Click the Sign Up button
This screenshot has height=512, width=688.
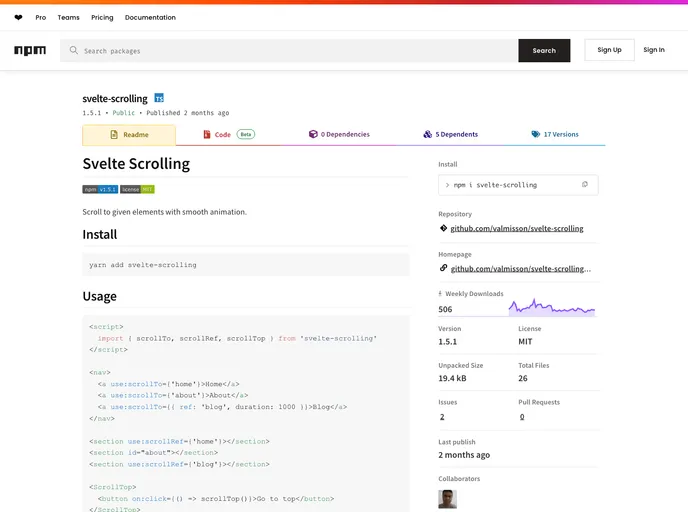[609, 50]
